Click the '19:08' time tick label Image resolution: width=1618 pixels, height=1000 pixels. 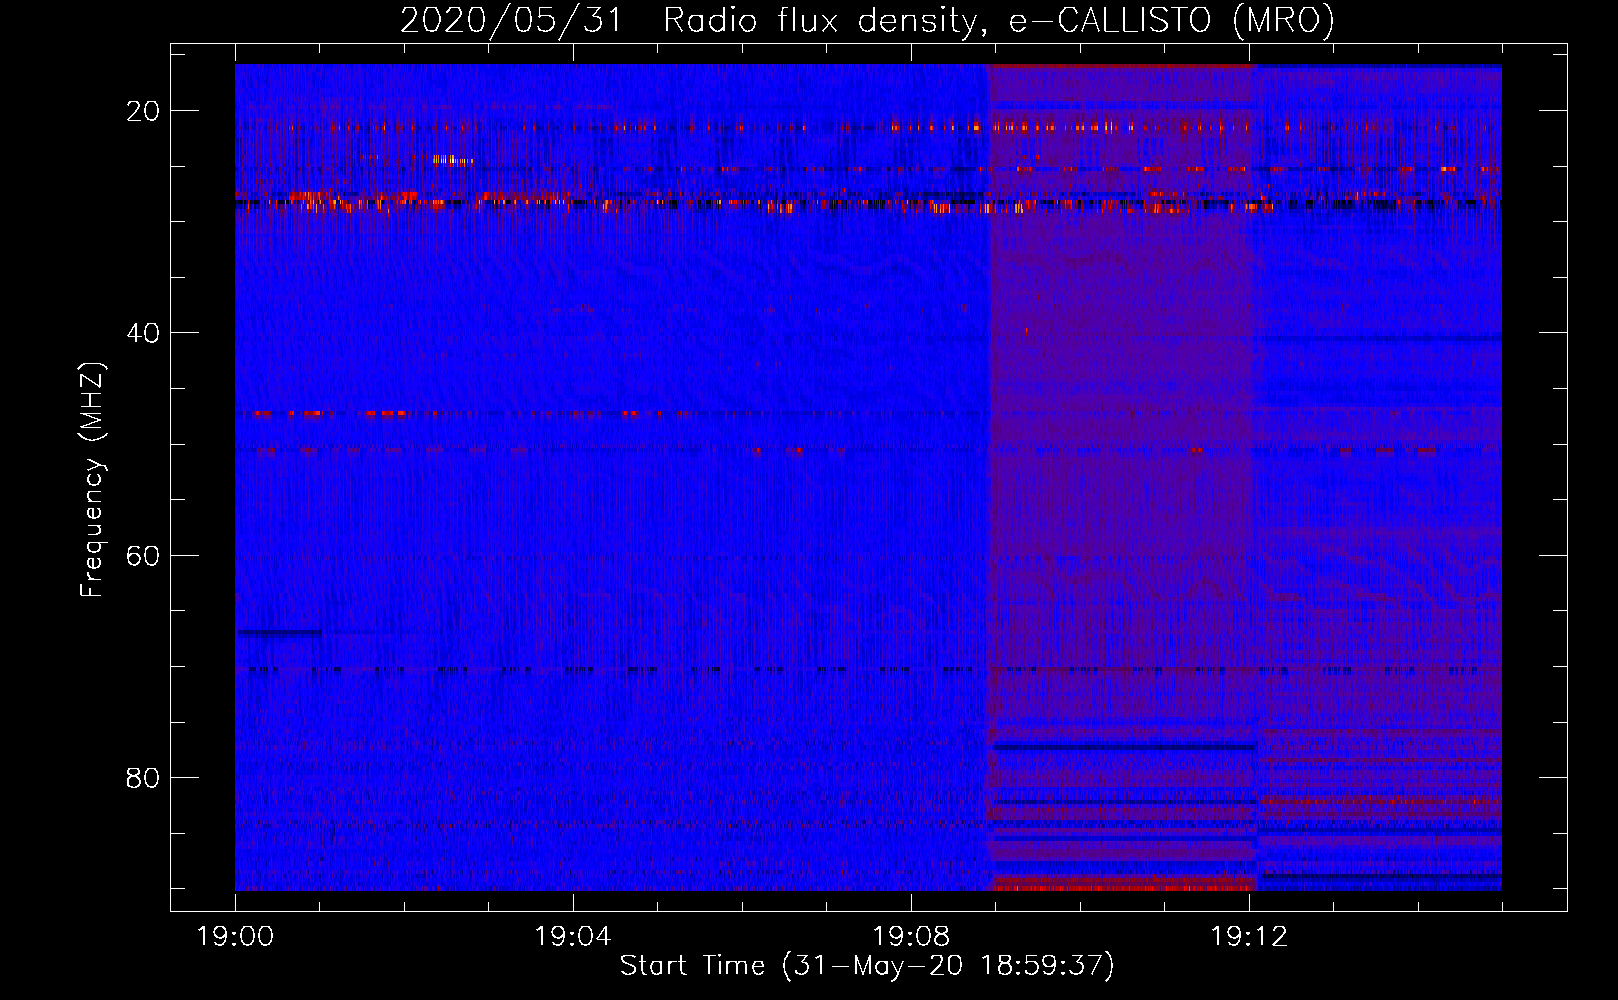coord(911,937)
